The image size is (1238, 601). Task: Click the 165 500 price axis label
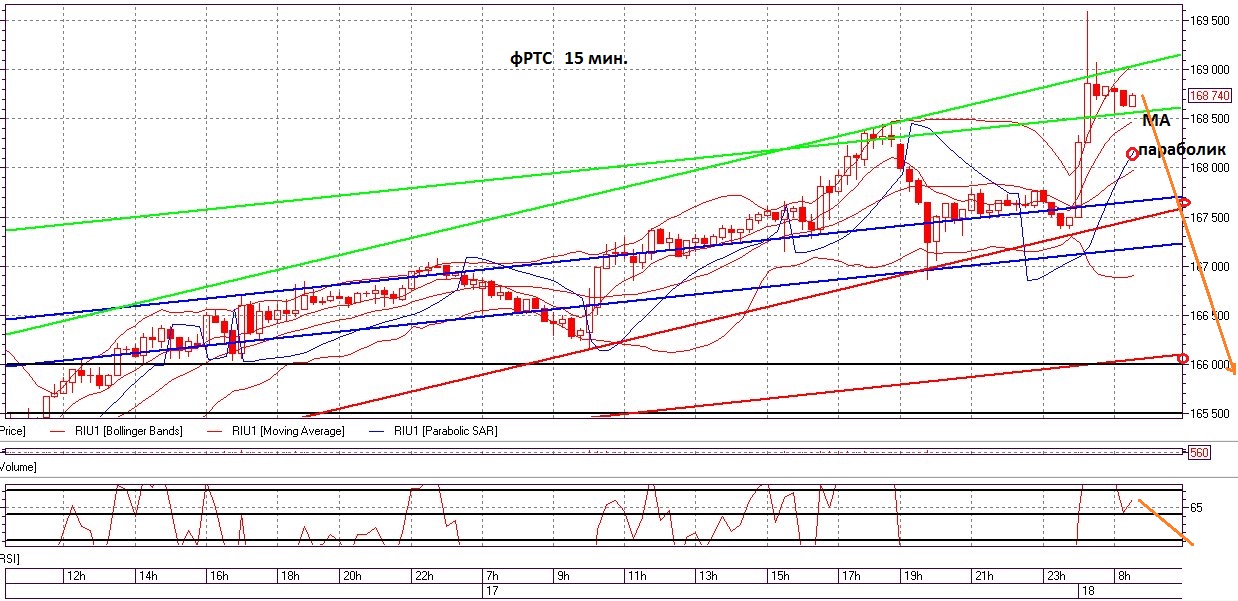(x=1211, y=413)
